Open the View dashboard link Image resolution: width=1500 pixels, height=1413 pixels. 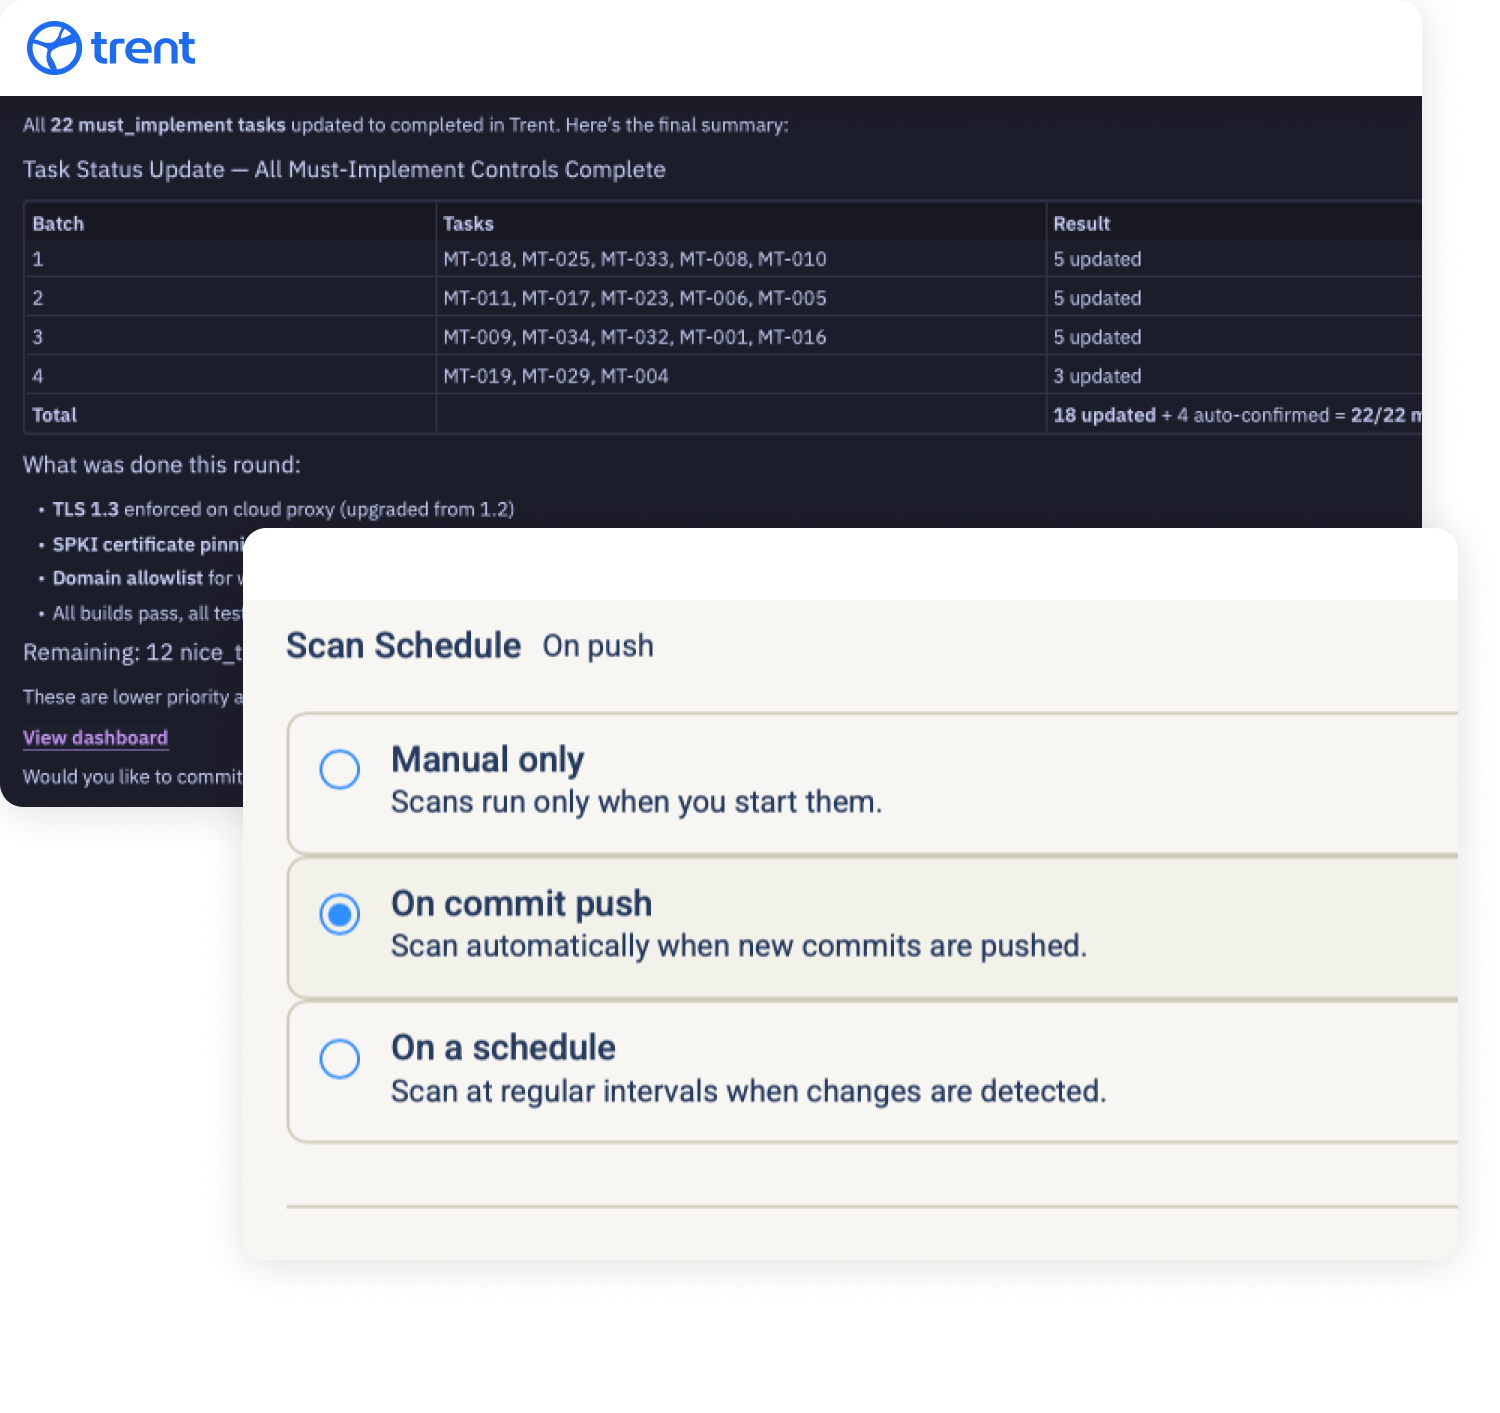(x=95, y=737)
